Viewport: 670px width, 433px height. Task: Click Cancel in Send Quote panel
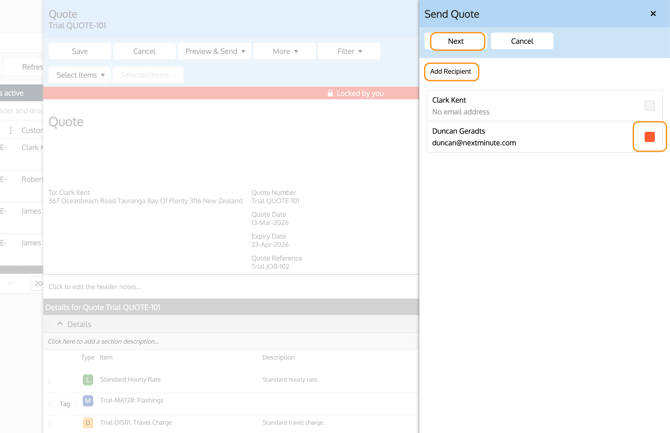pos(522,41)
